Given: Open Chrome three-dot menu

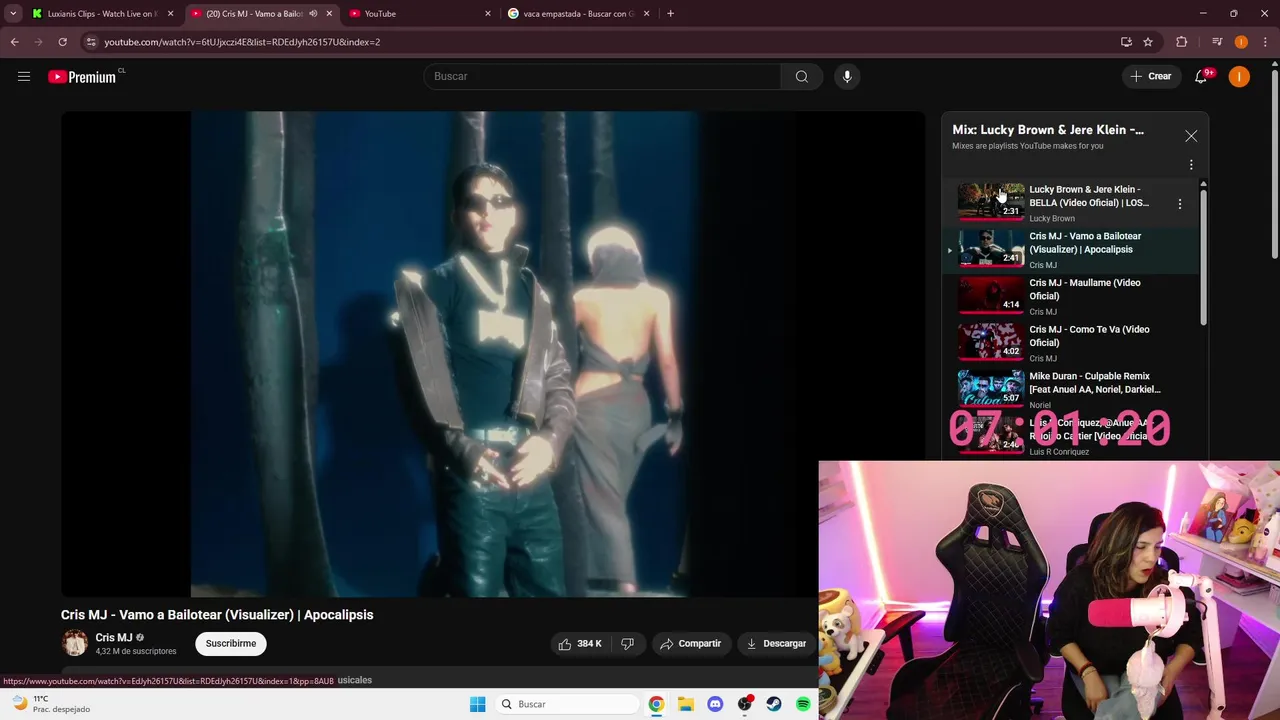Looking at the screenshot, I should (1266, 42).
